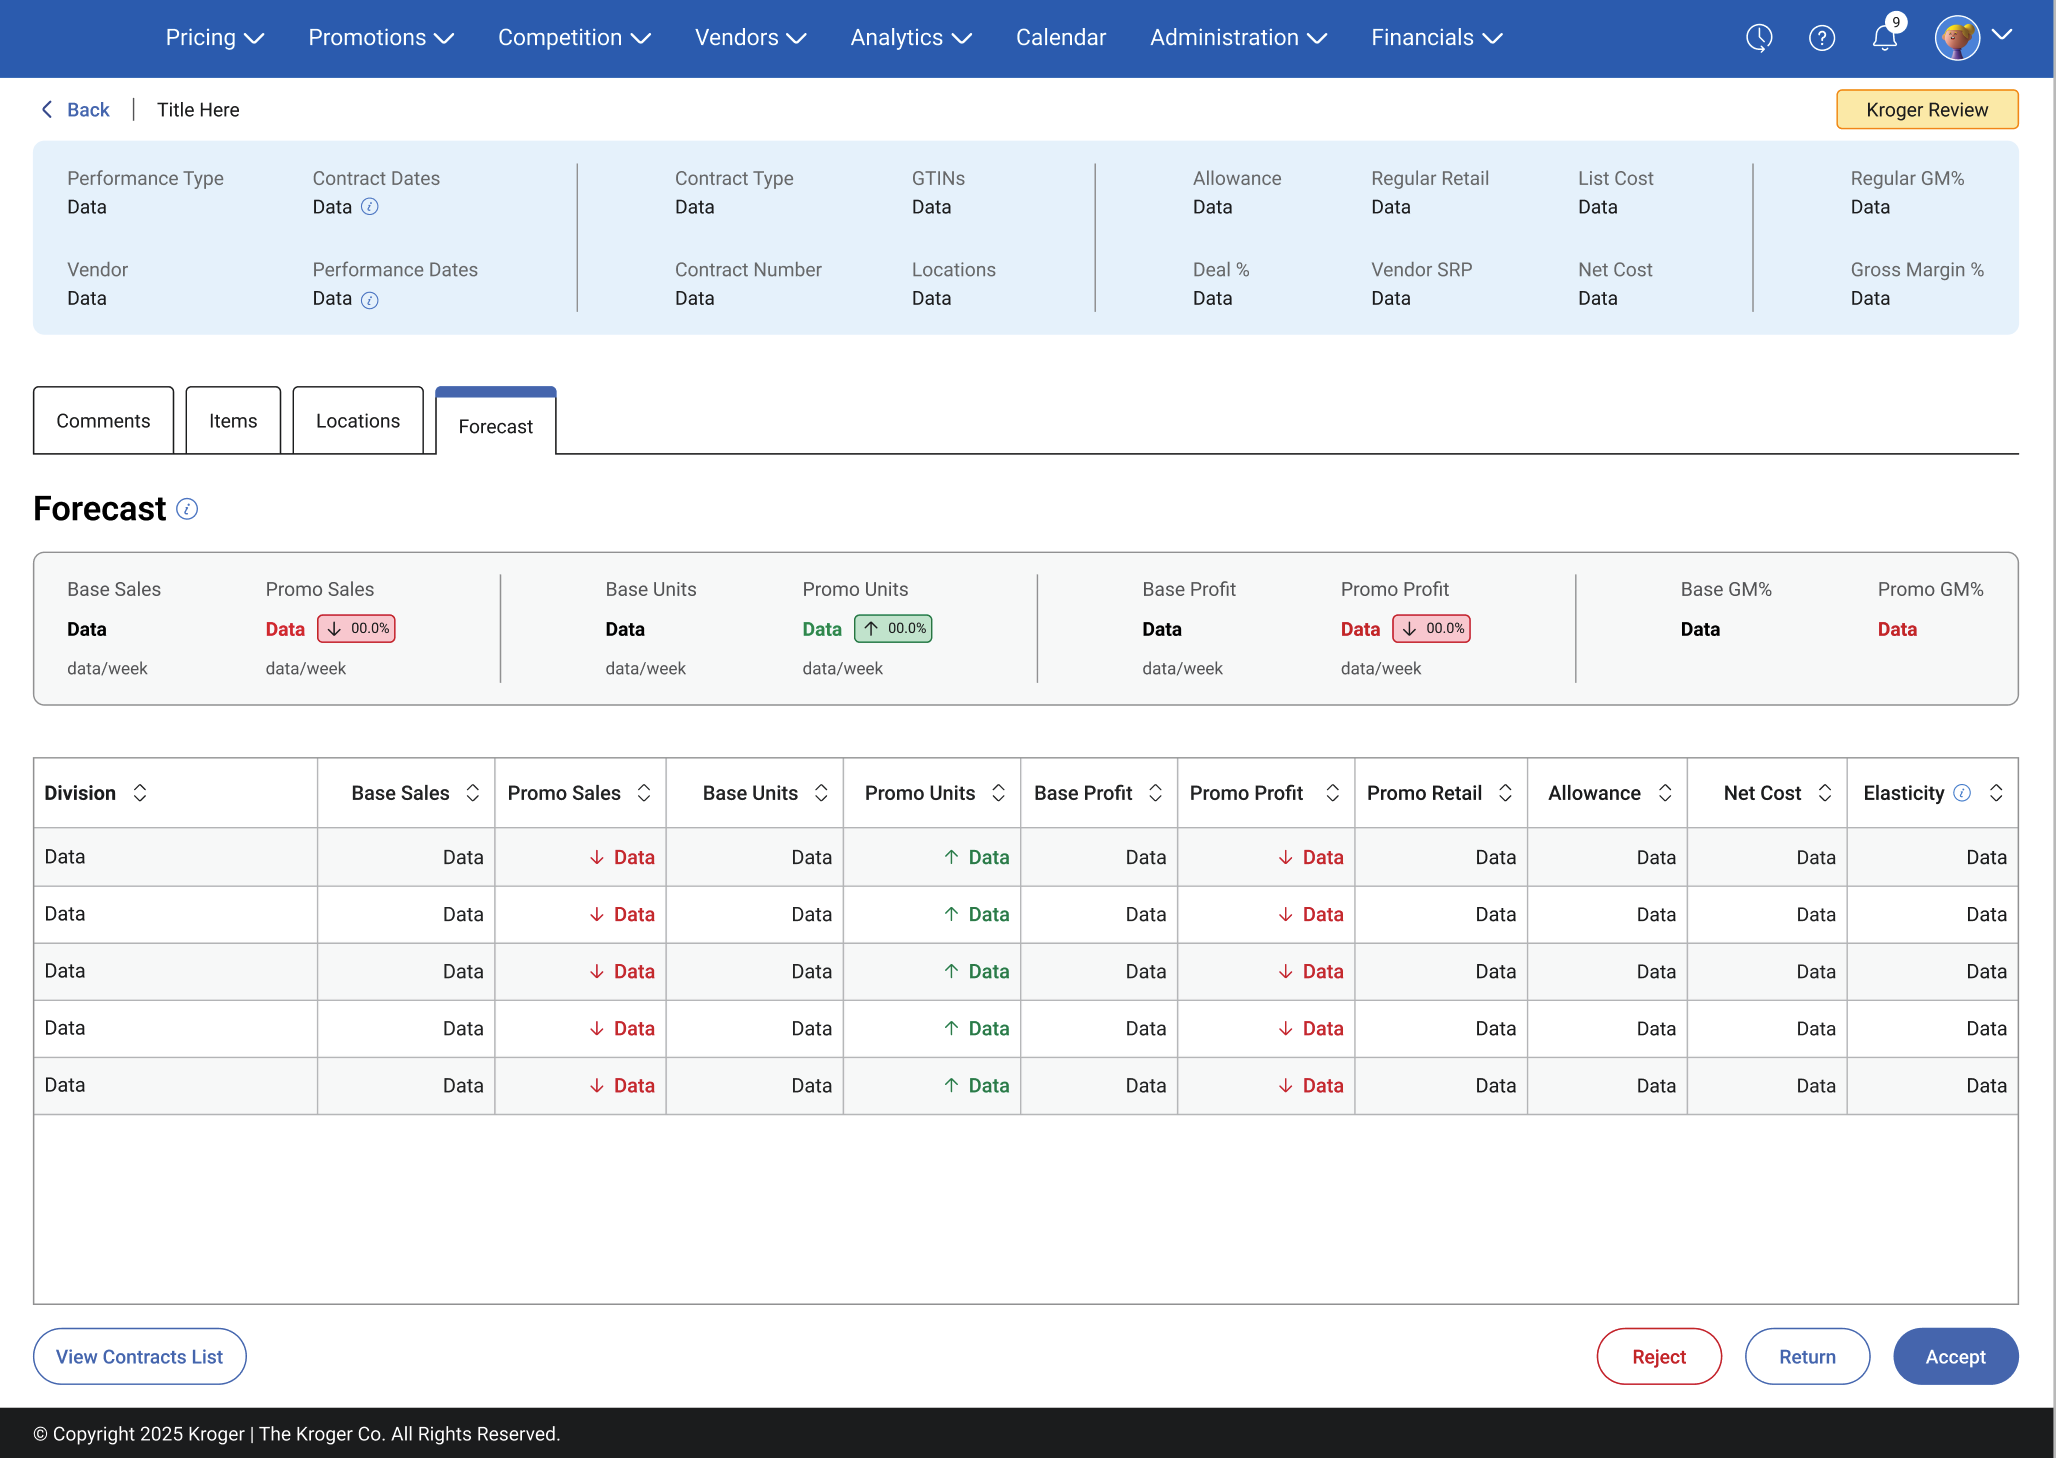Image resolution: width=2056 pixels, height=1458 pixels.
Task: Click the user avatar picture
Action: pos(1957,38)
